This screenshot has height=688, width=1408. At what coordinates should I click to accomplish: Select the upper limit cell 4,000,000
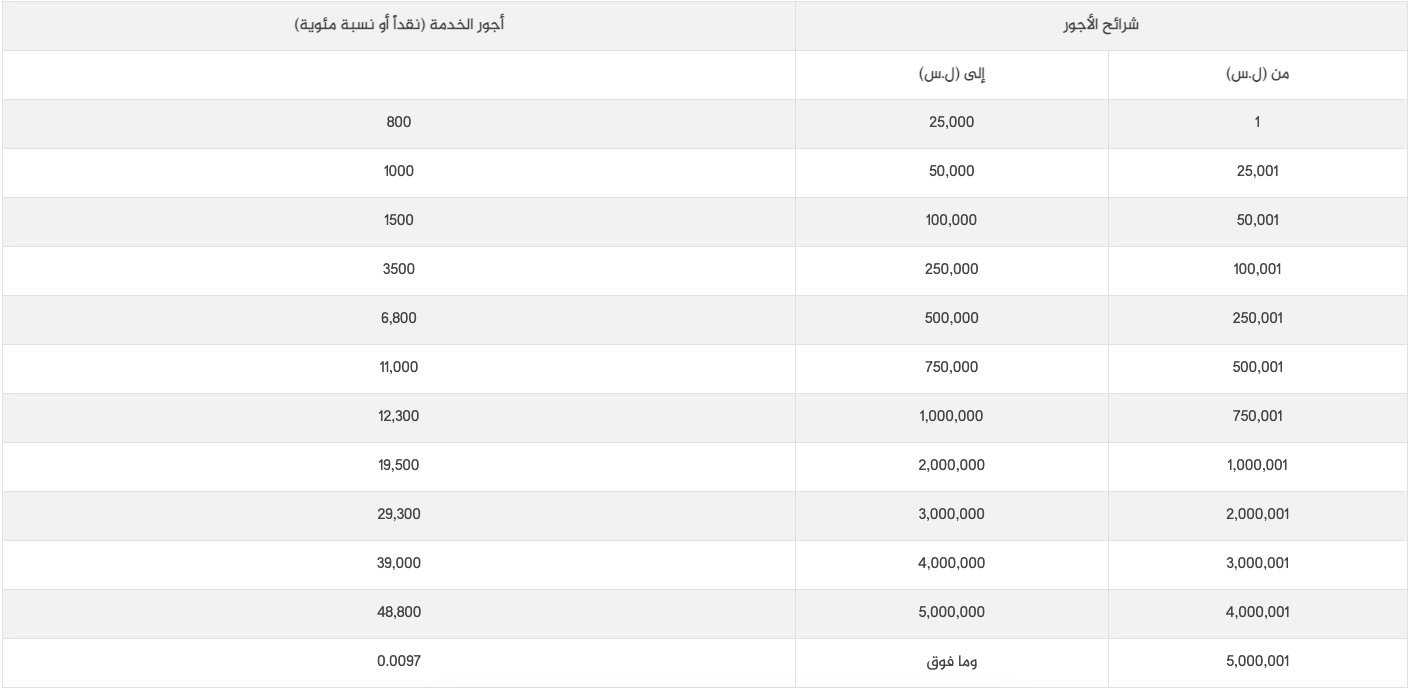coord(951,563)
